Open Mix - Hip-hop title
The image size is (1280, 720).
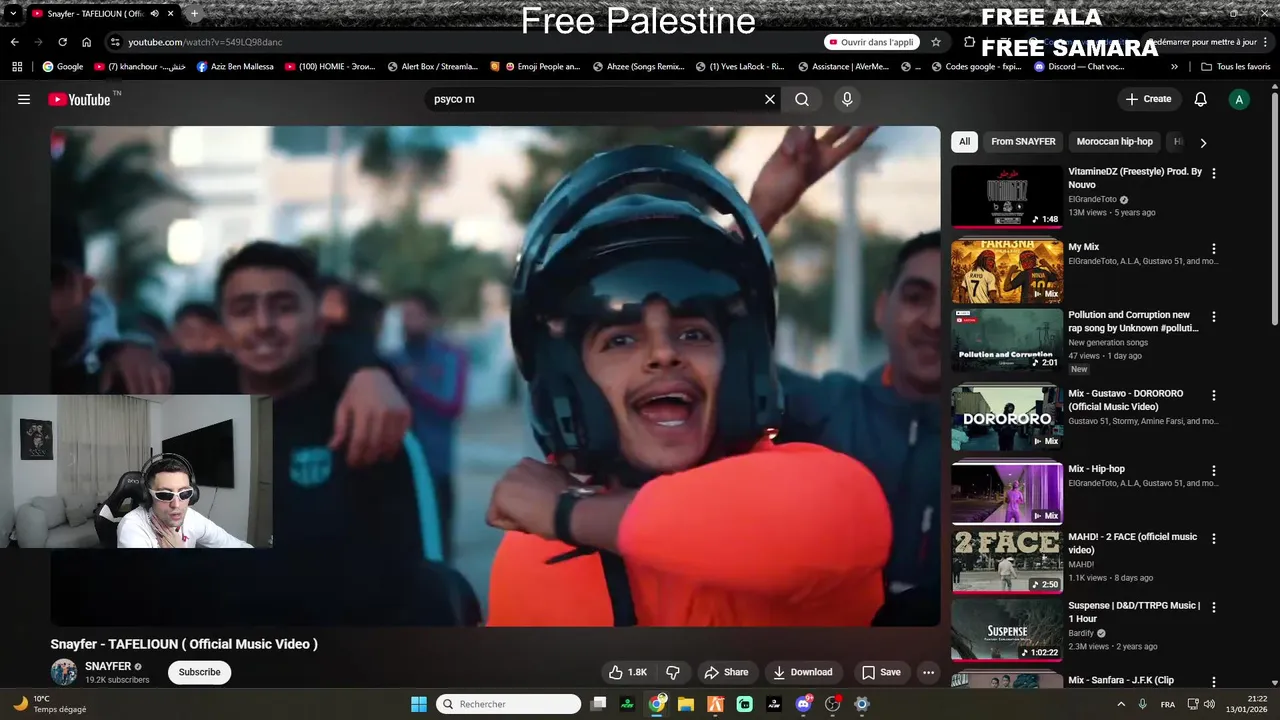[x=1096, y=469]
